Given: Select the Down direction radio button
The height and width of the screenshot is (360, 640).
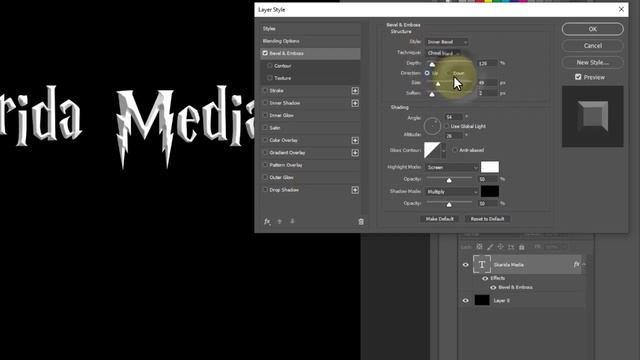Looking at the screenshot, I should pos(449,73).
